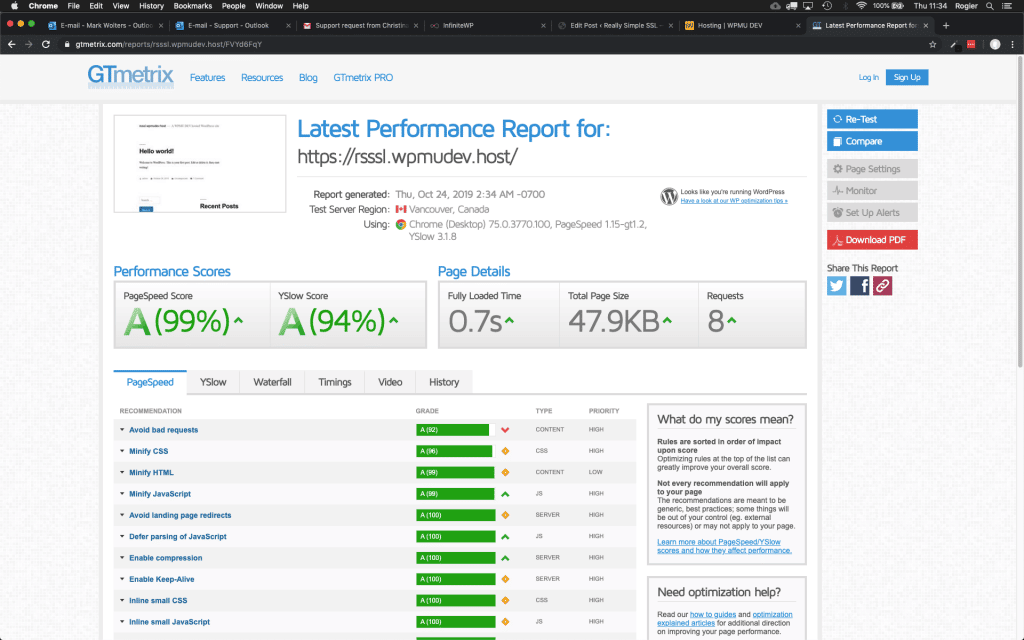Expand Minify JavaScript recommendation
The image size is (1024, 640).
[x=122, y=494]
